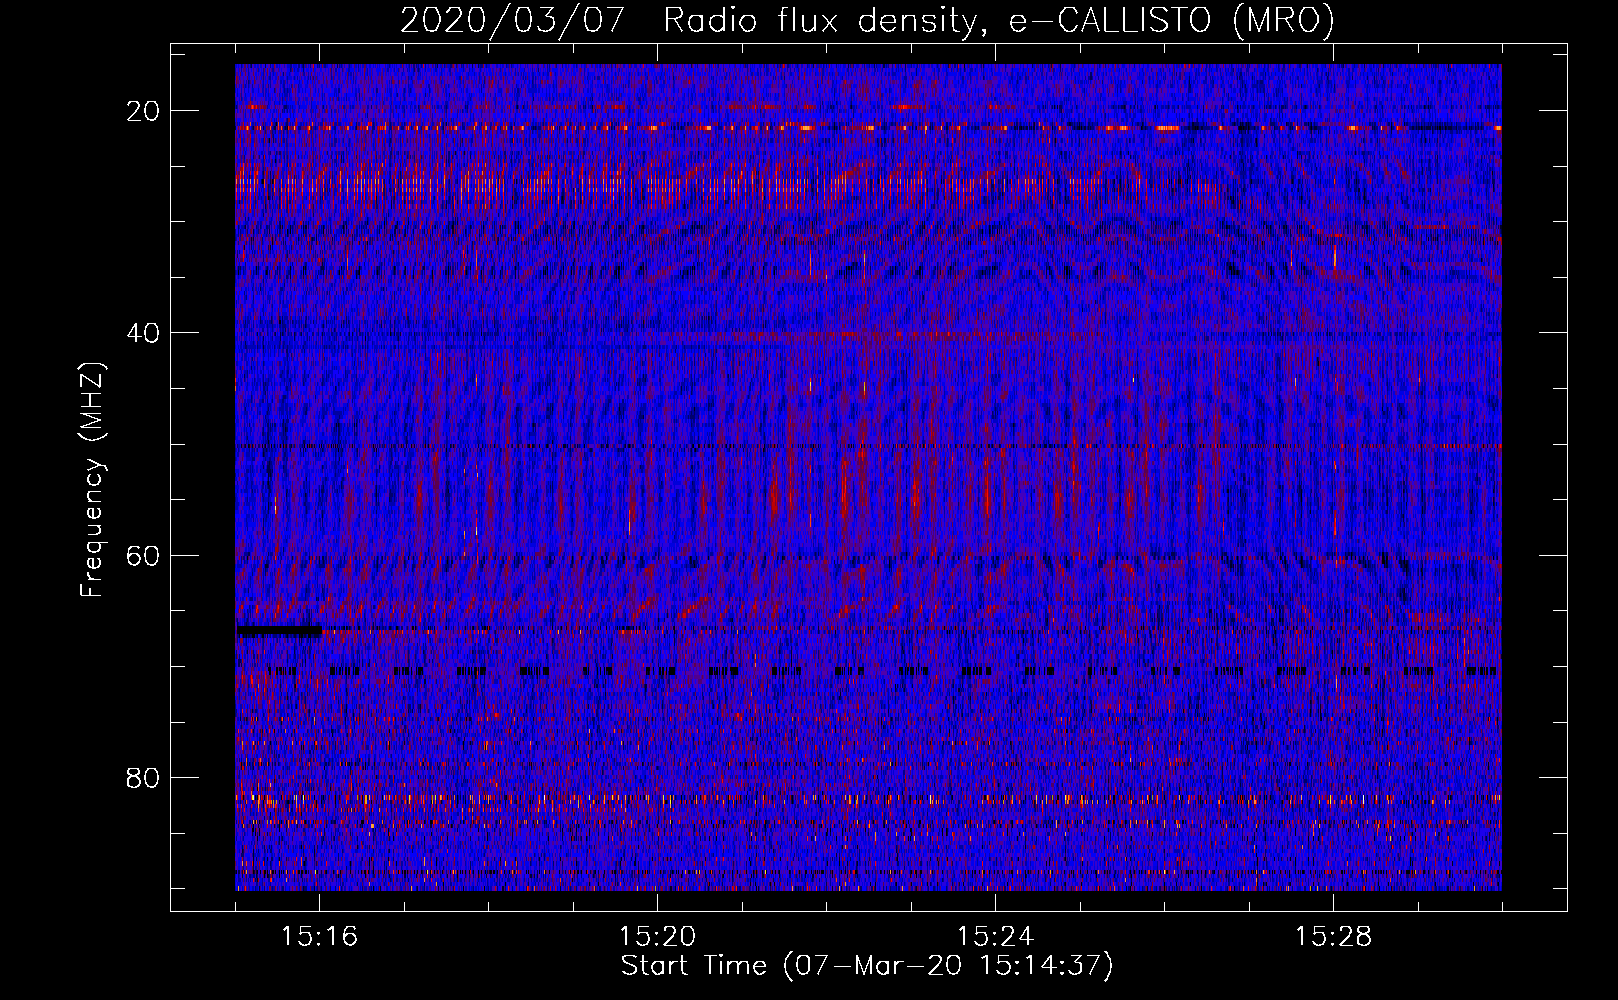Click the frequency axis label "80"
1618x1000 pixels.
tap(143, 777)
